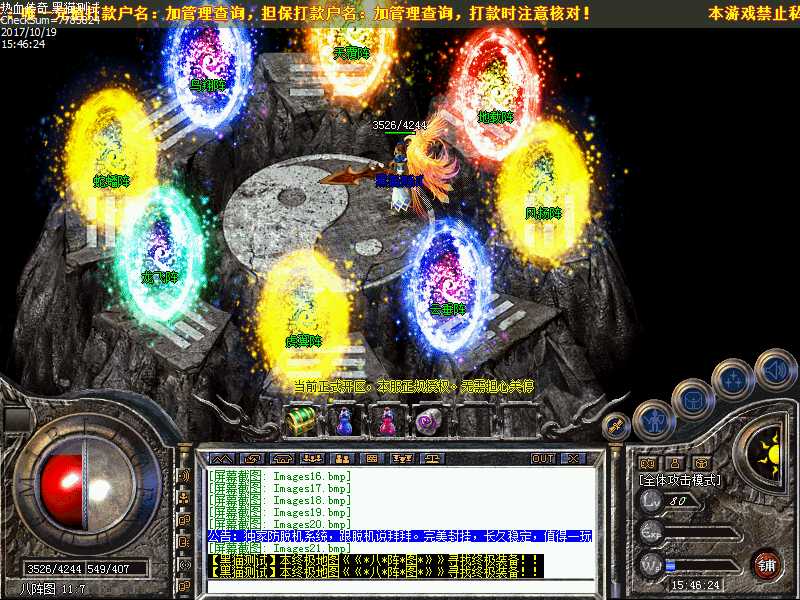Enter the 风扬阵 yellow portal

(543, 194)
